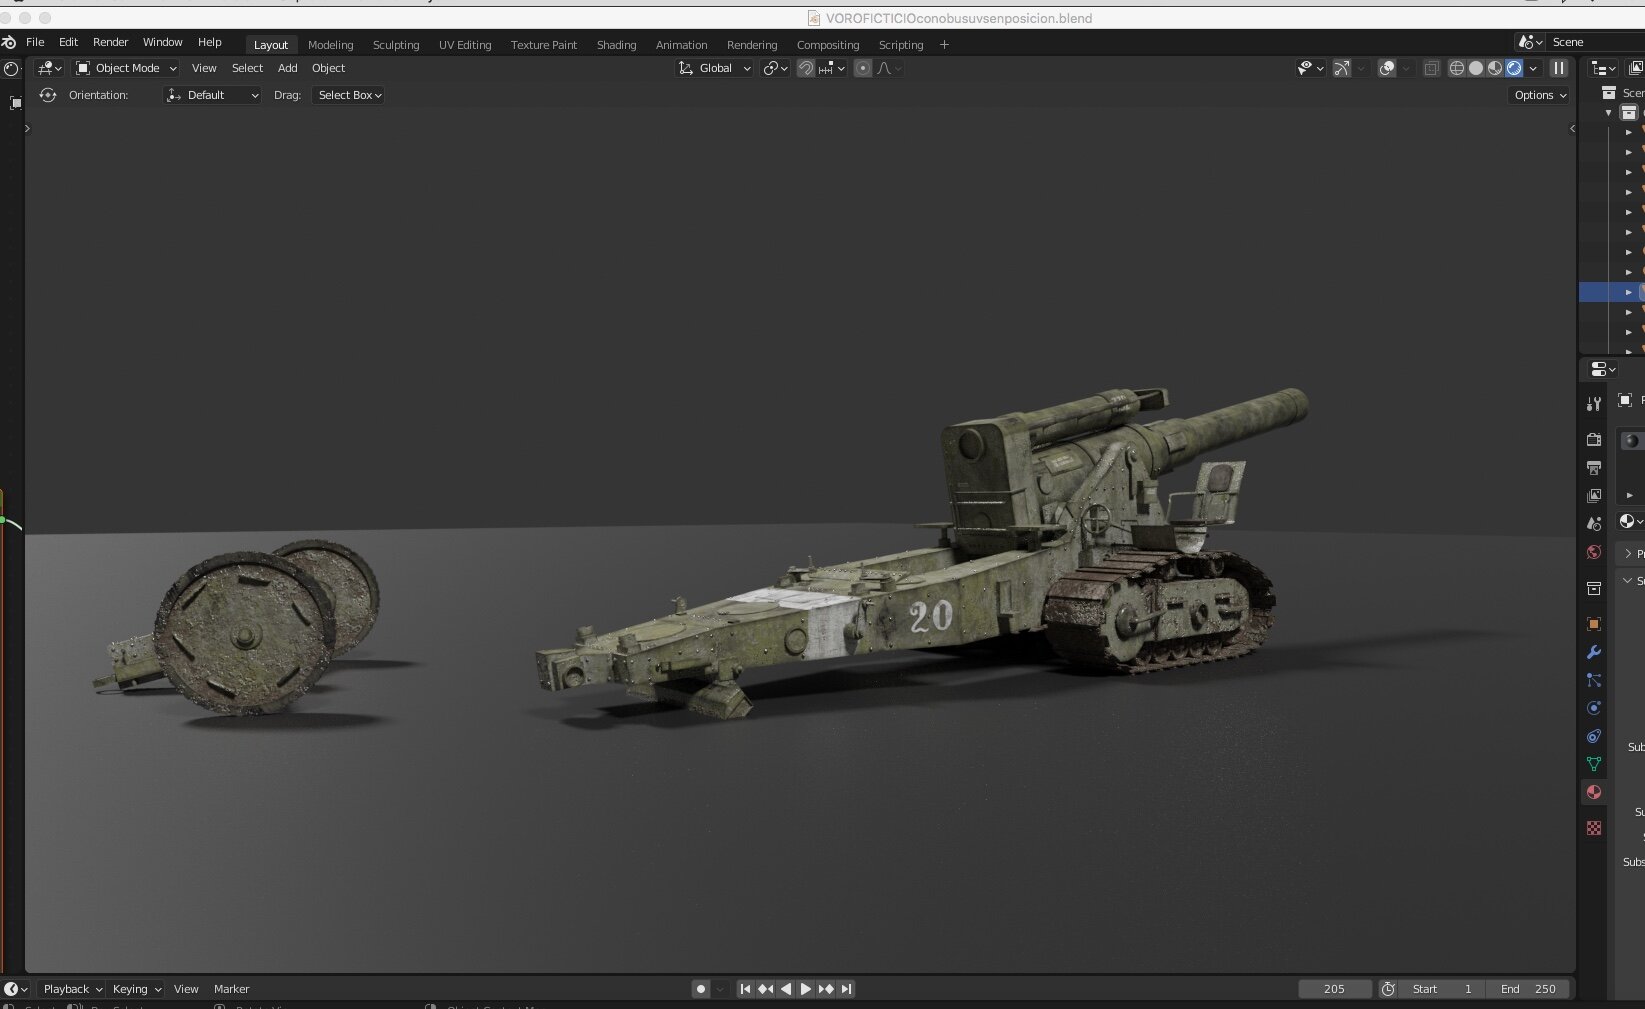1645x1009 pixels.
Task: Play the animation forward
Action: 805,989
